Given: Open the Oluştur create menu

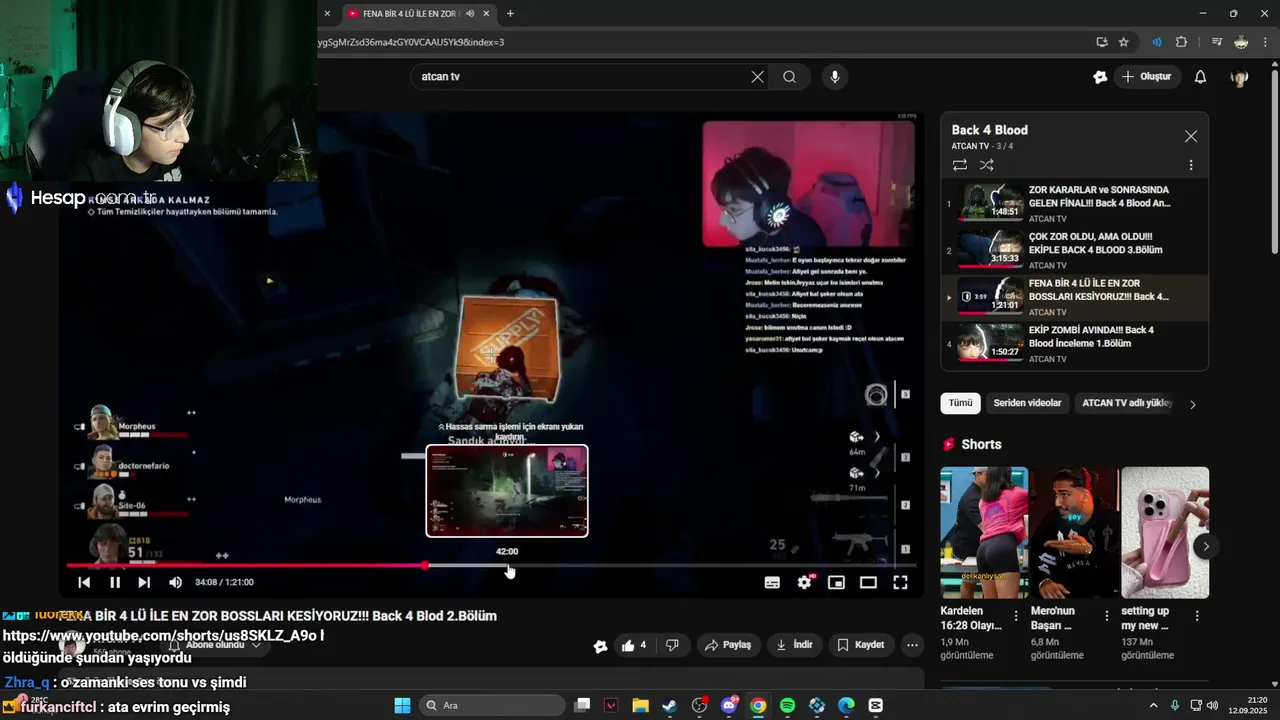Looking at the screenshot, I should 1148,77.
